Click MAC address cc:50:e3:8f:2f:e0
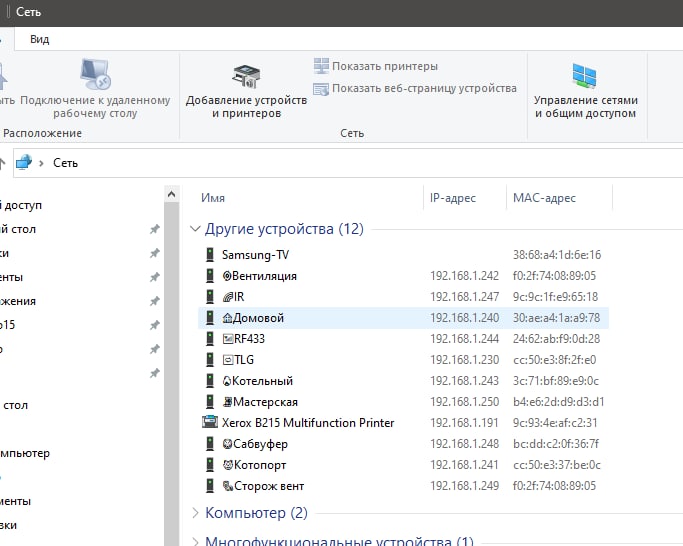Viewport: 683px width, 546px height. (555, 359)
